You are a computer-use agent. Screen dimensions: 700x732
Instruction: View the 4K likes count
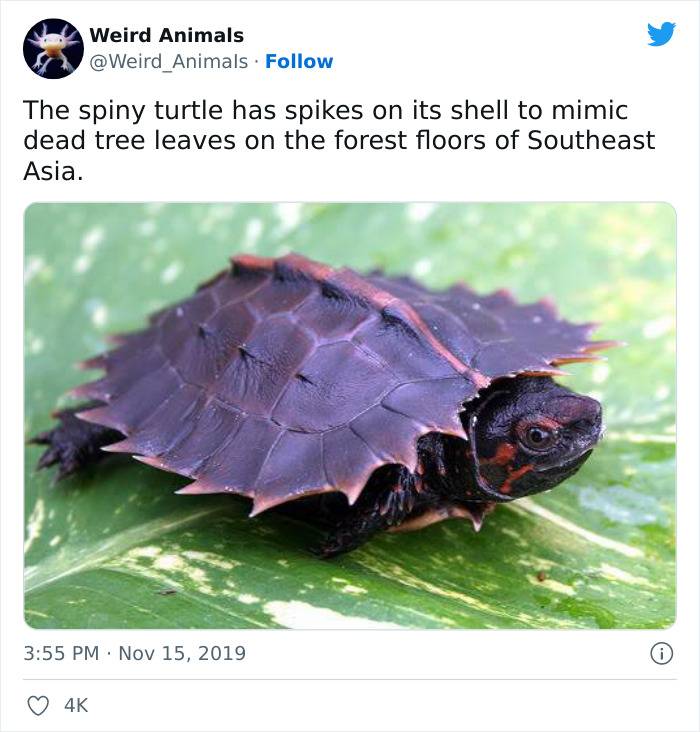[x=76, y=705]
